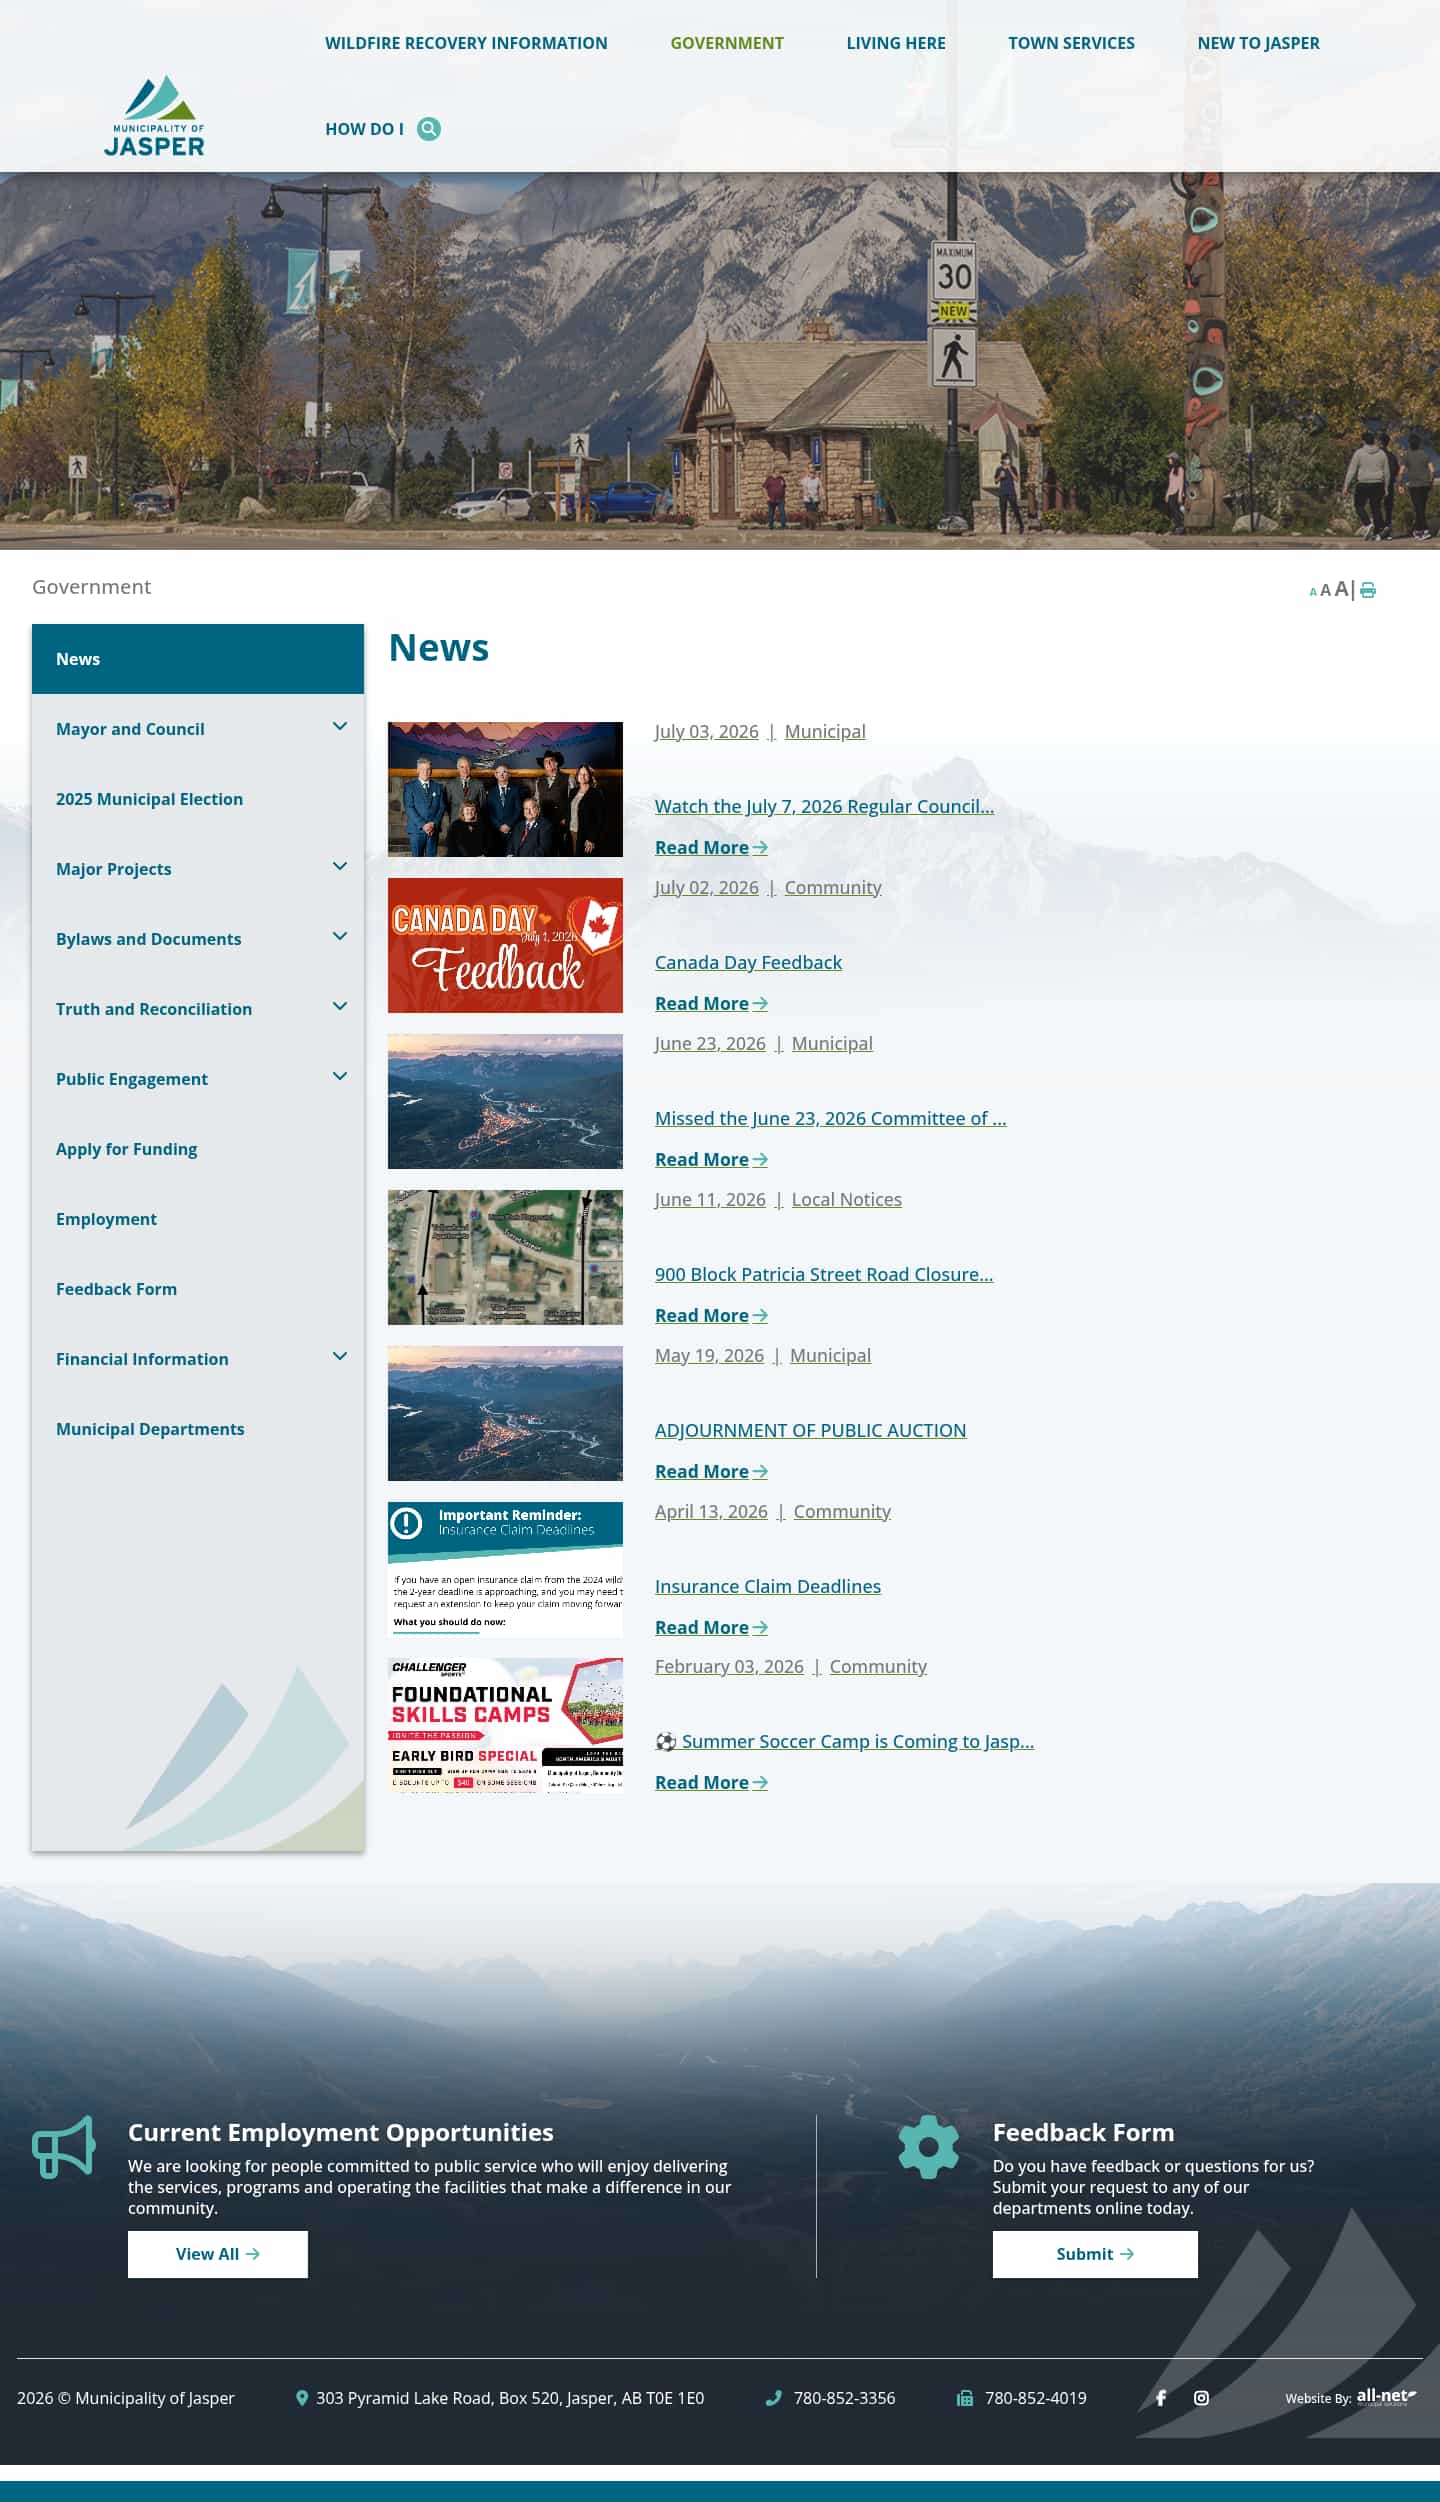Click the fax icon in footer
Screen dimensions: 1440x2502
coord(965,2398)
